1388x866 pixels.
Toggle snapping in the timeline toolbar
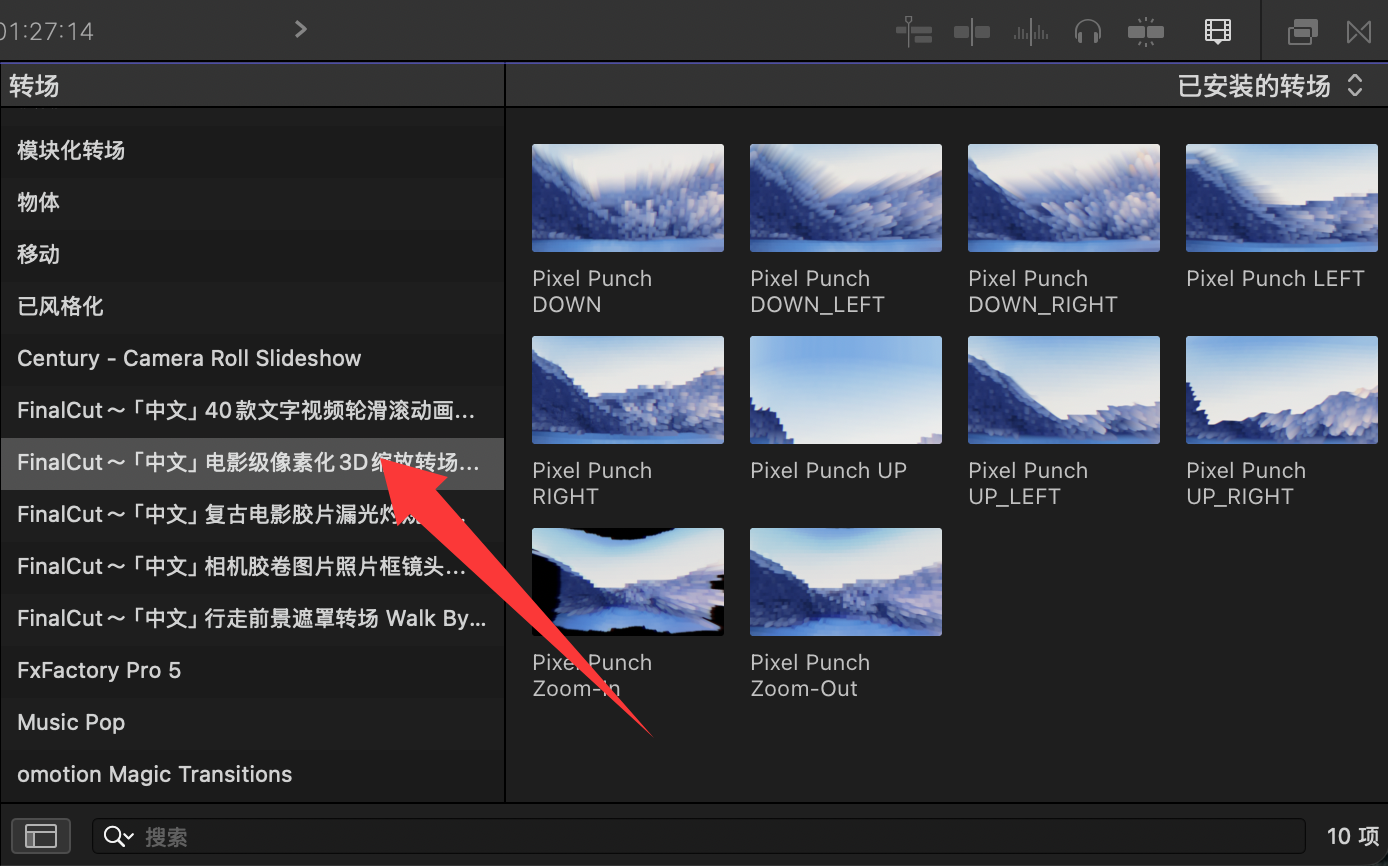click(x=1145, y=32)
